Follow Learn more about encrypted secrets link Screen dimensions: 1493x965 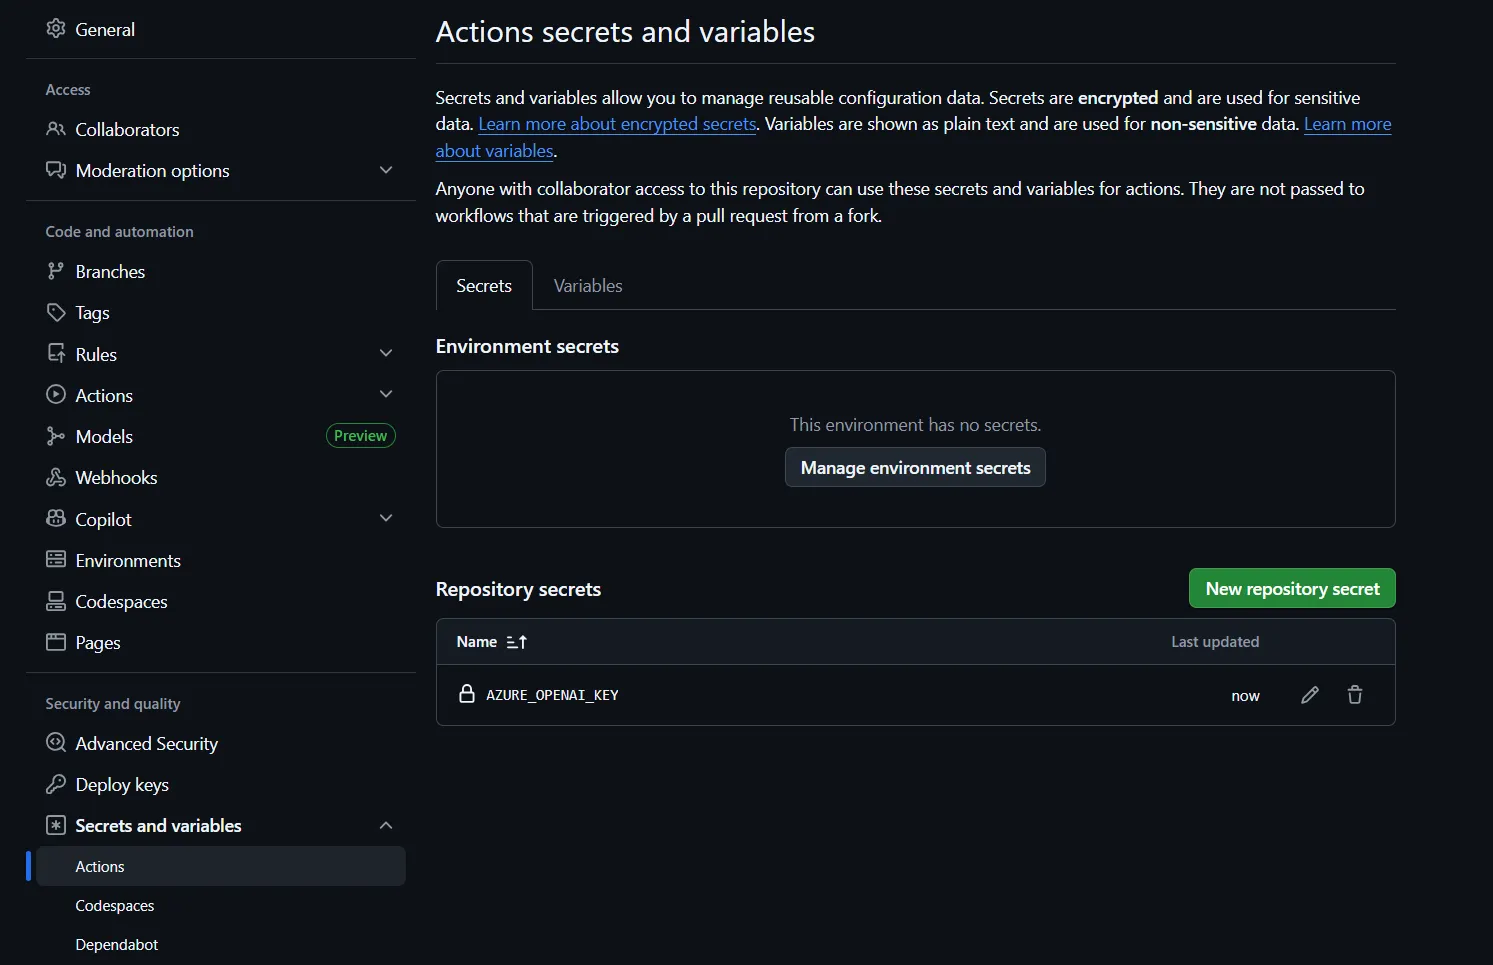(x=617, y=124)
